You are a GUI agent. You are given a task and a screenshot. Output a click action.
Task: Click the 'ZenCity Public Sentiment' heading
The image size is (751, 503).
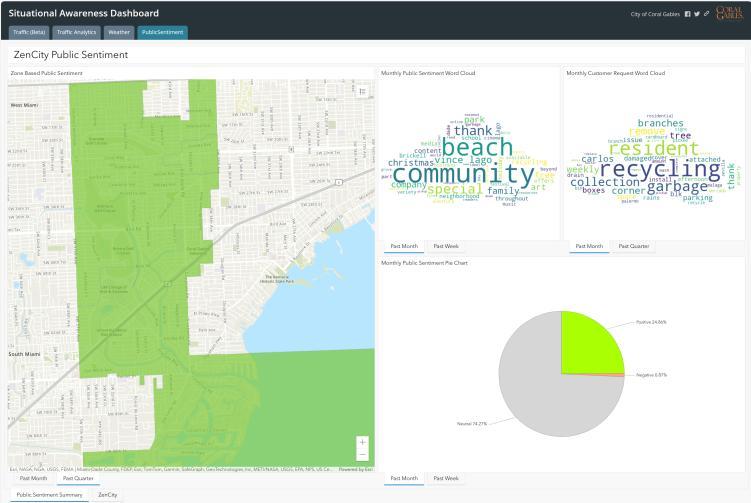click(x=71, y=55)
